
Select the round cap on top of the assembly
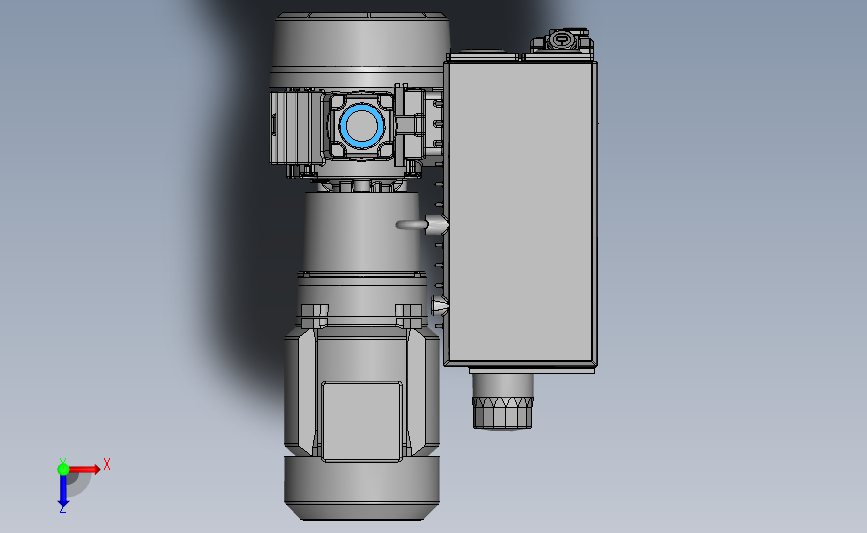pyautogui.click(x=361, y=50)
